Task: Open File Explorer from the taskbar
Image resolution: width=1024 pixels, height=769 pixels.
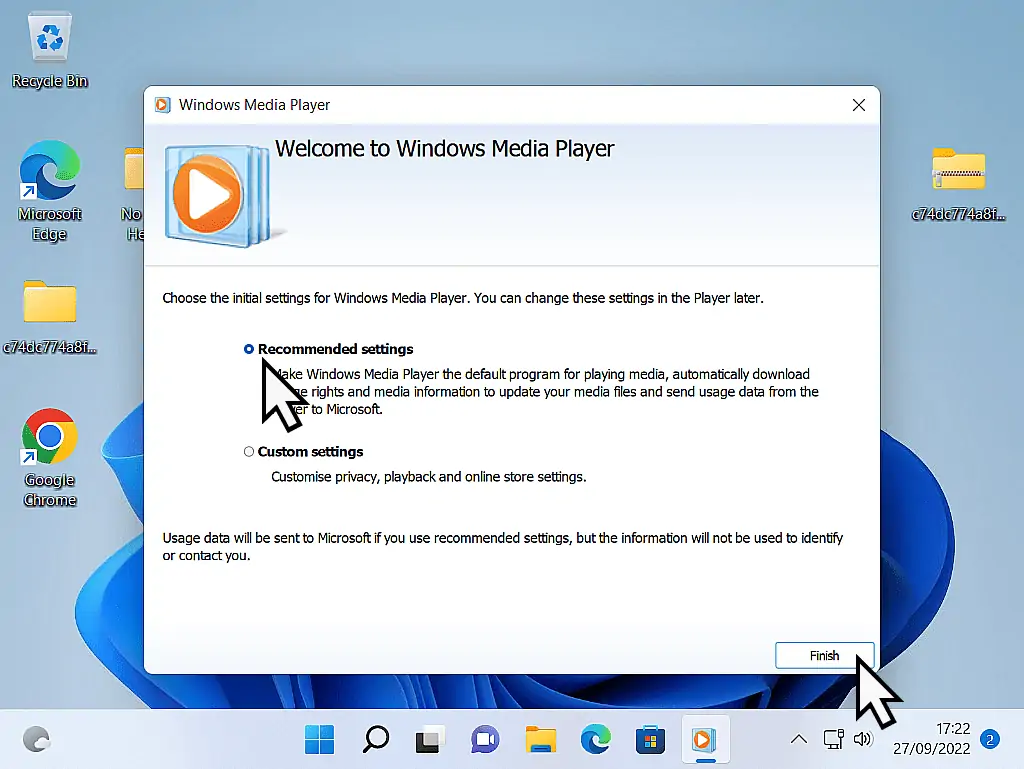Action: point(540,739)
